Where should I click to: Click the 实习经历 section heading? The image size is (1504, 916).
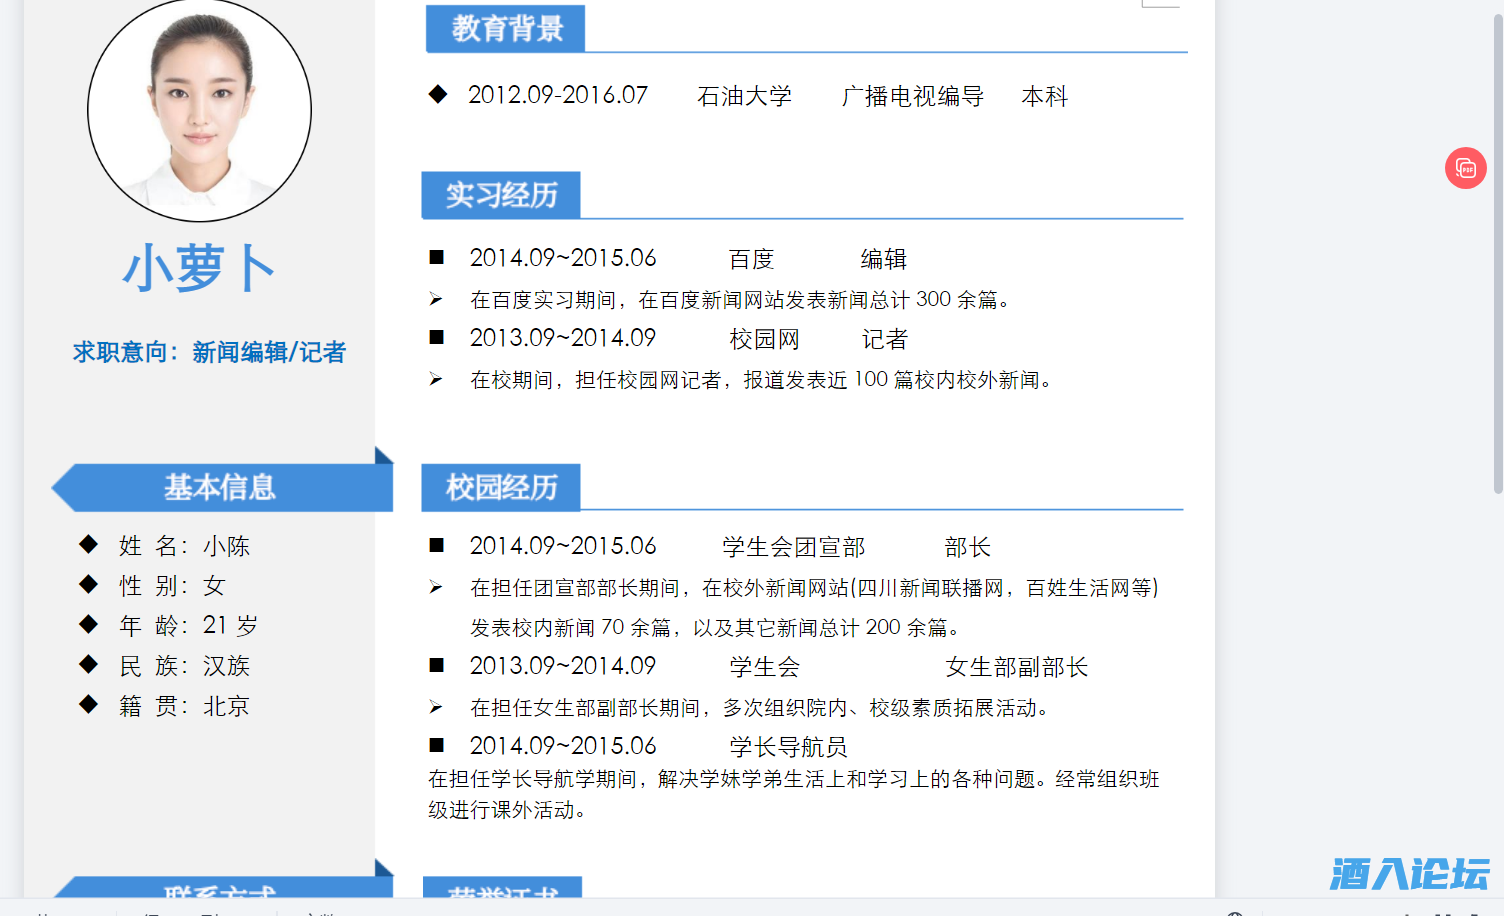pyautogui.click(x=501, y=195)
